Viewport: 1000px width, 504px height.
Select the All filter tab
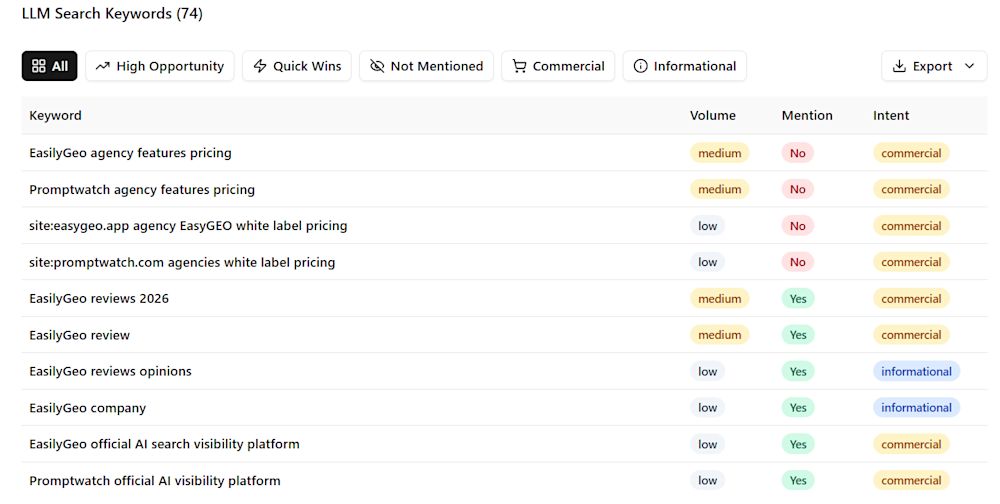point(49,66)
